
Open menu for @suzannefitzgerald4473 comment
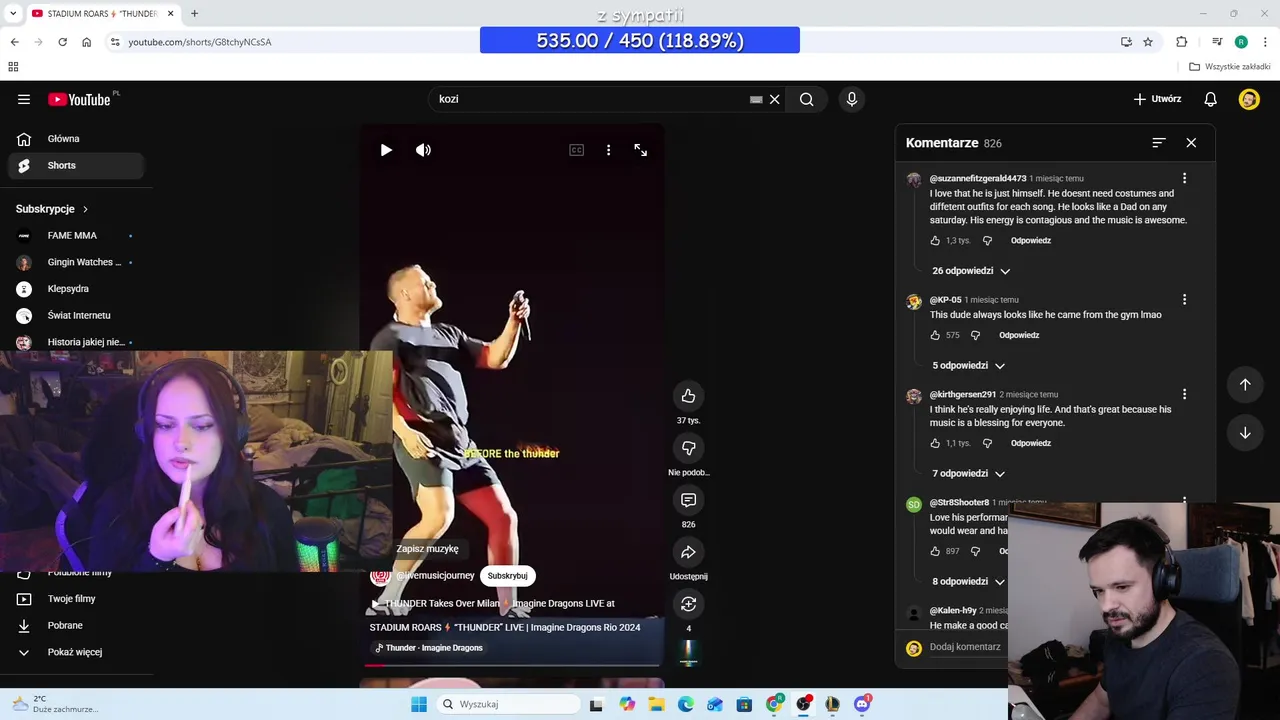tap(1184, 178)
